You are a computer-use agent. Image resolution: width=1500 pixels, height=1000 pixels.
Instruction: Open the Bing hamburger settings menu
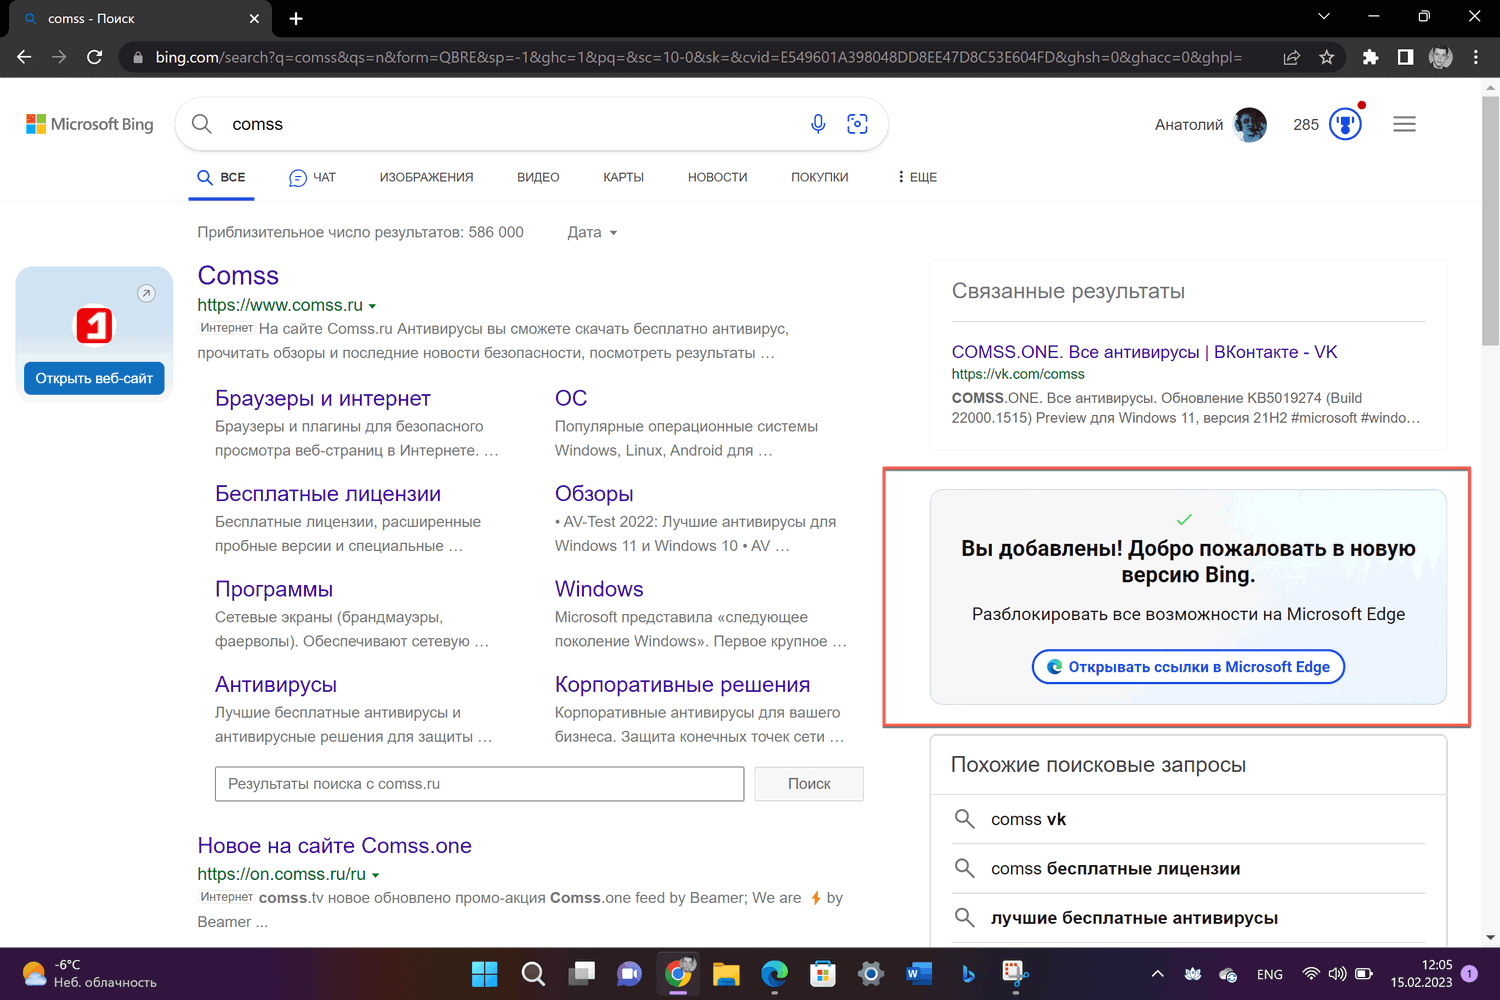tap(1404, 124)
